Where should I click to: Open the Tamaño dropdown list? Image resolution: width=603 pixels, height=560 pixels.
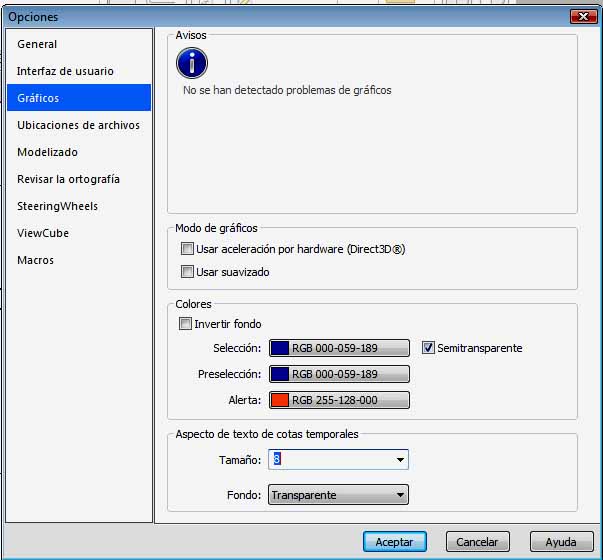pos(400,460)
